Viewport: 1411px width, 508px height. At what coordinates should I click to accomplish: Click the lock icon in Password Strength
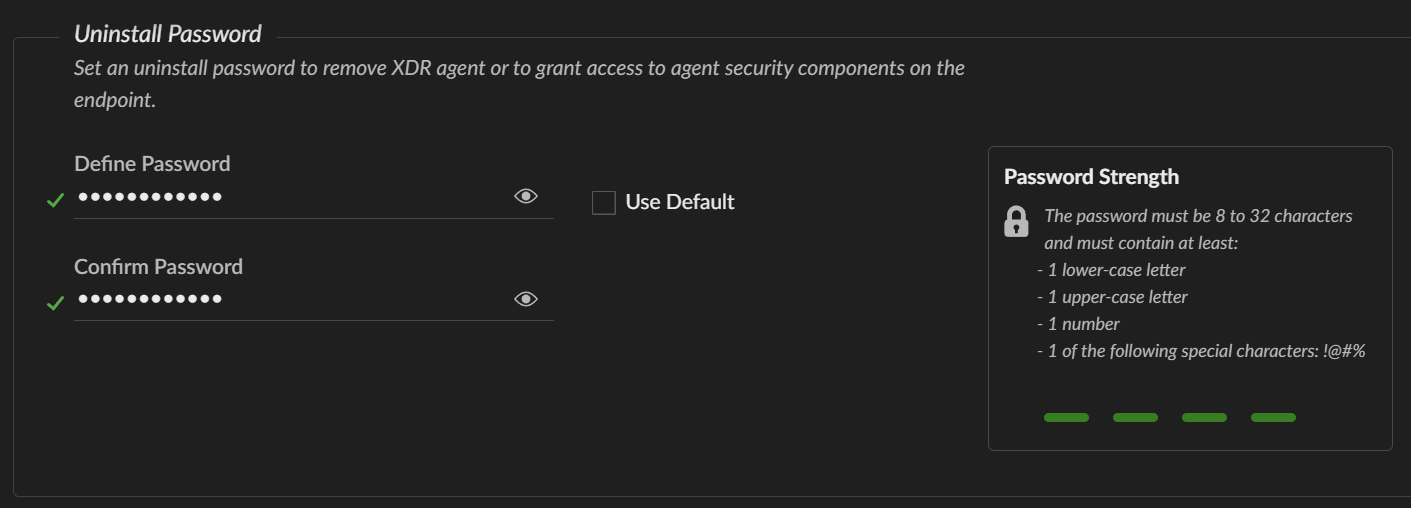[x=1016, y=221]
